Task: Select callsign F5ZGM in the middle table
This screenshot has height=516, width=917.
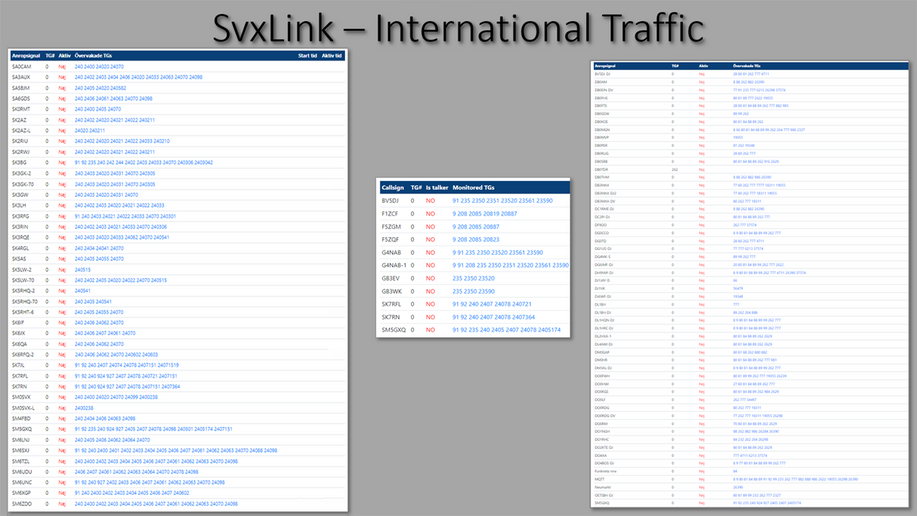Action: coord(391,226)
